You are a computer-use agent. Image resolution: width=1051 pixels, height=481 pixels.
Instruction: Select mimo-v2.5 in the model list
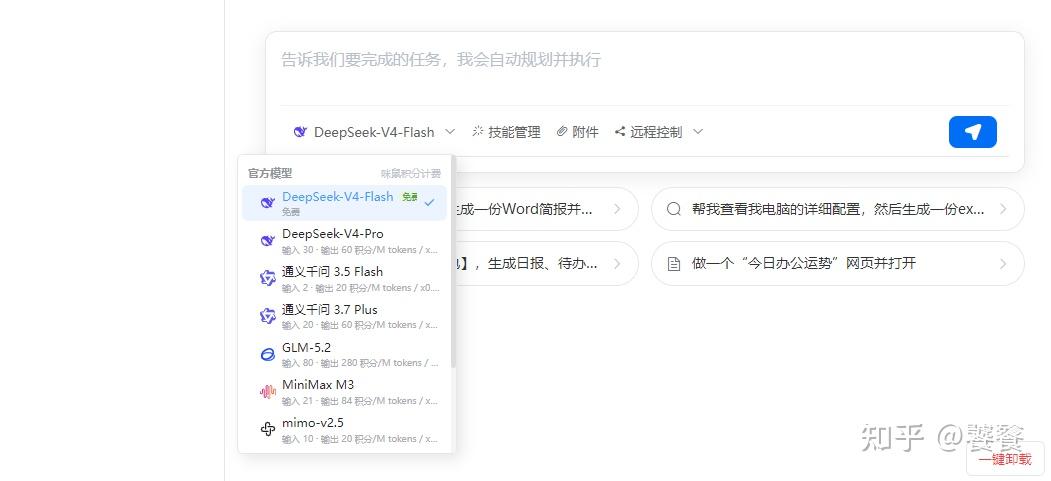point(344,430)
